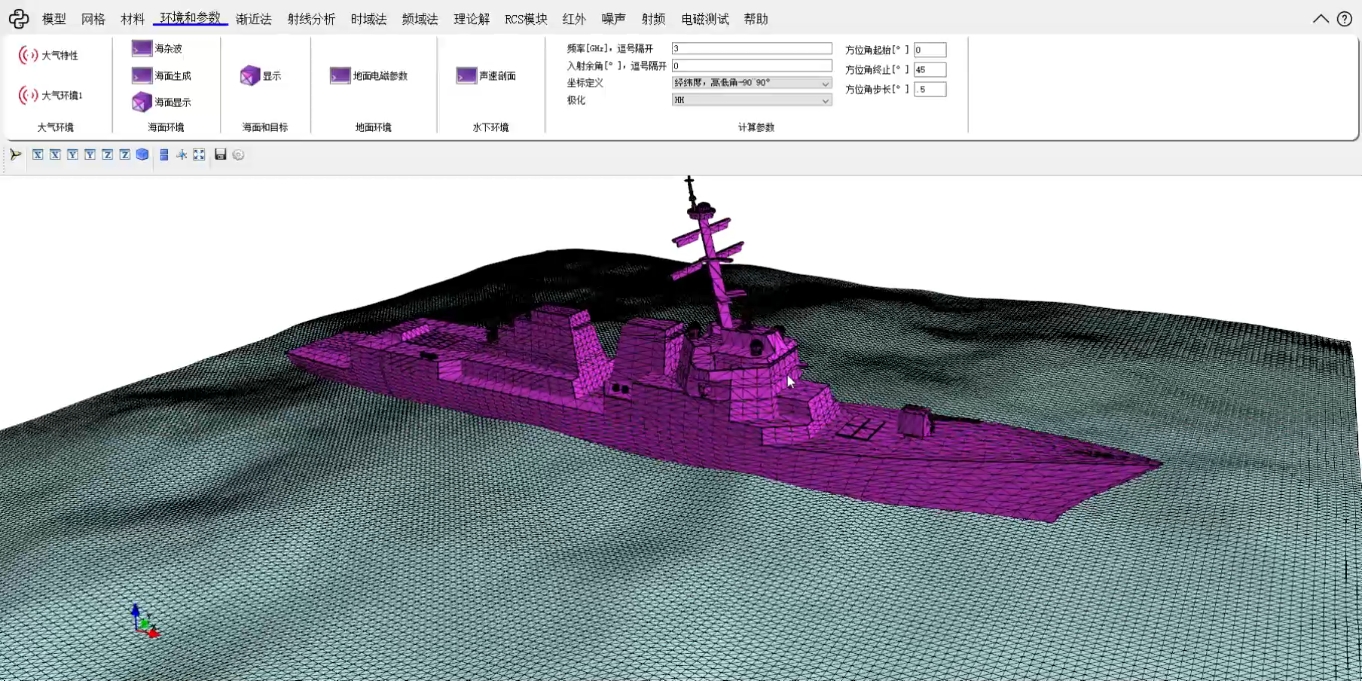This screenshot has height=681, width=1362.
Task: Click the 海面生成 sea surface generation icon
Action: (142, 76)
